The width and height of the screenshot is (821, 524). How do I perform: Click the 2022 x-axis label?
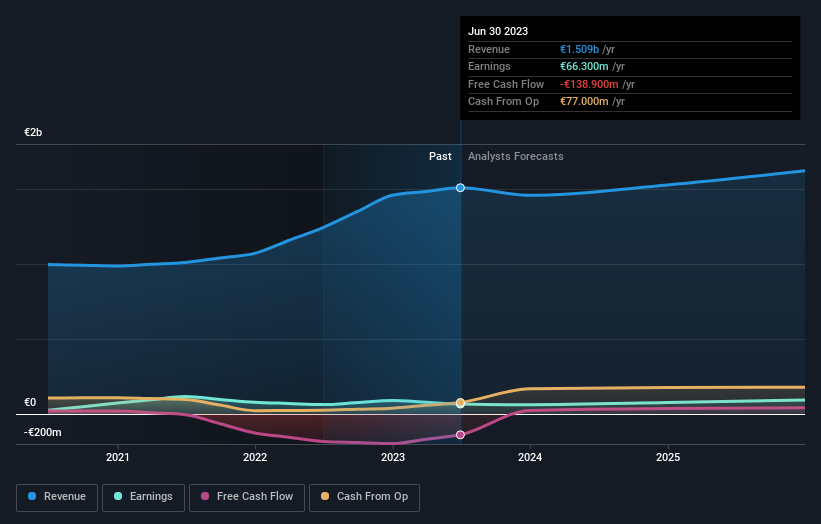click(x=255, y=457)
